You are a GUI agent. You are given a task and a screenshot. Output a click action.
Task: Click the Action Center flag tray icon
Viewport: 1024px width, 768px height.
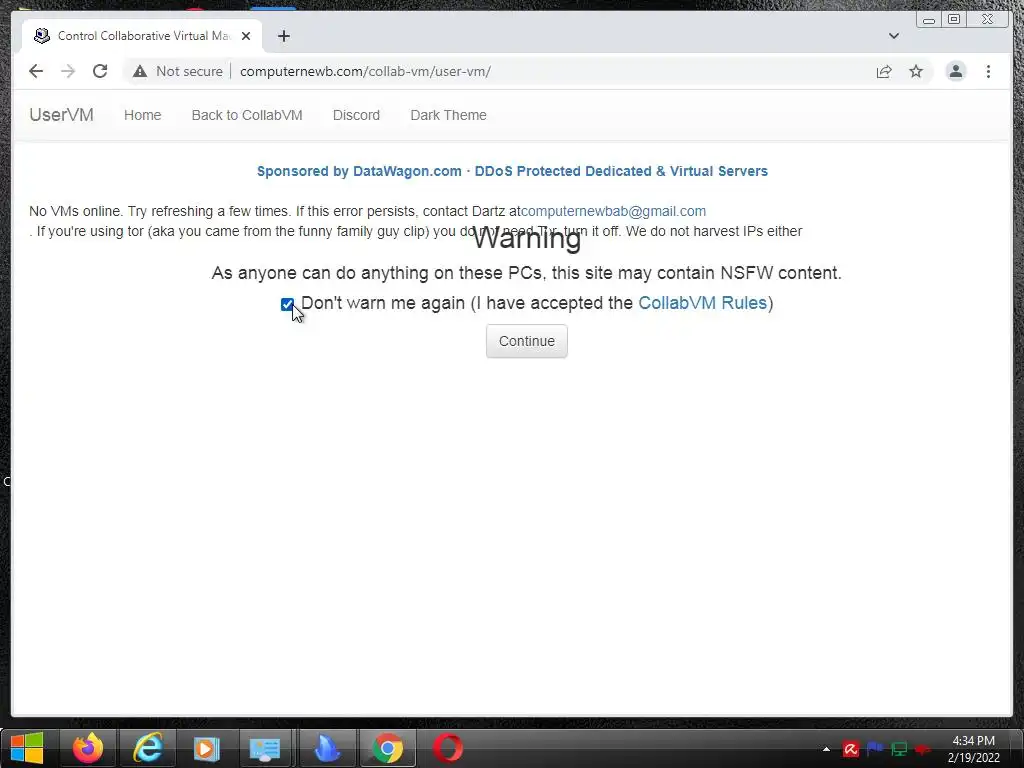click(x=875, y=749)
